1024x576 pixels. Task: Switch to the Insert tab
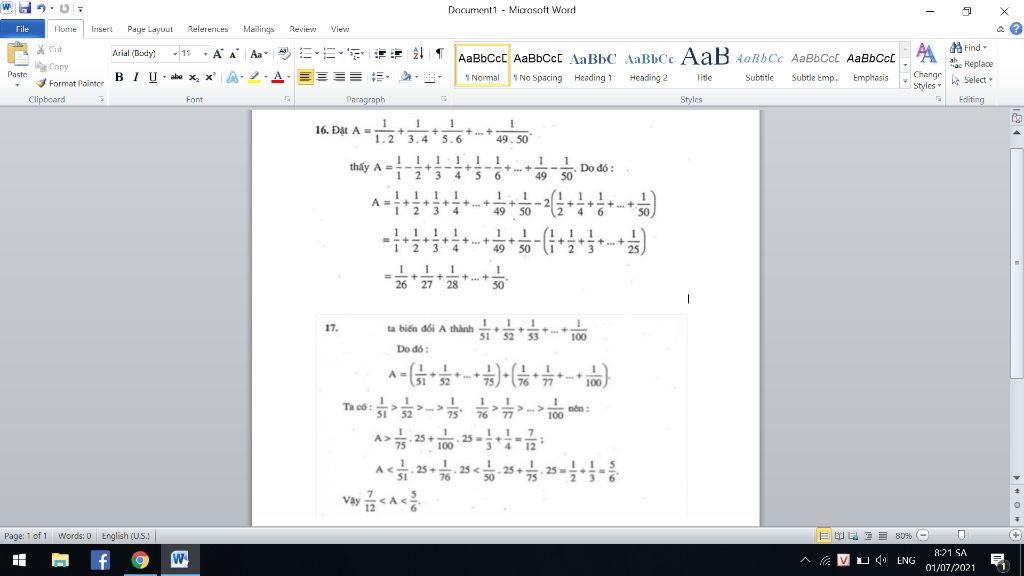[x=101, y=29]
